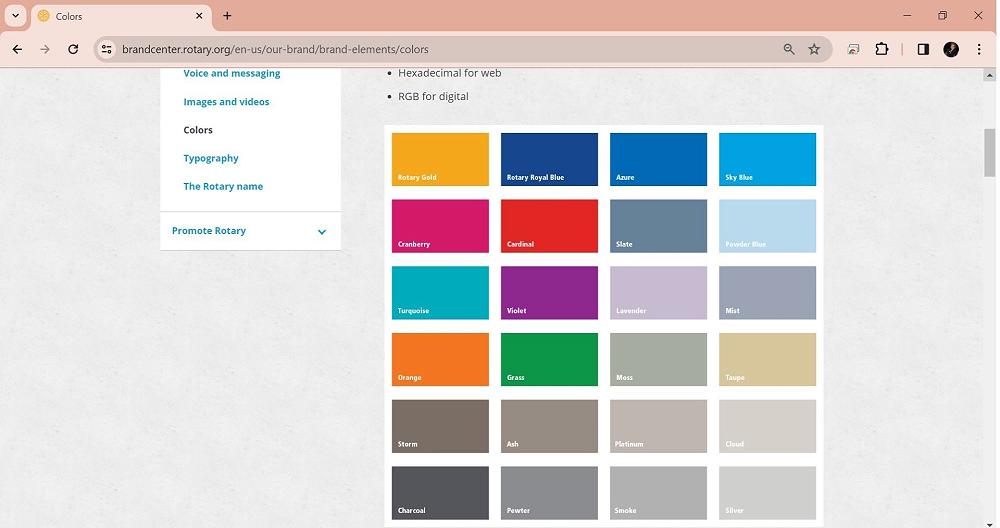Open the zoom magnifier icon in address bar
This screenshot has width=1000, height=528.
[789, 49]
